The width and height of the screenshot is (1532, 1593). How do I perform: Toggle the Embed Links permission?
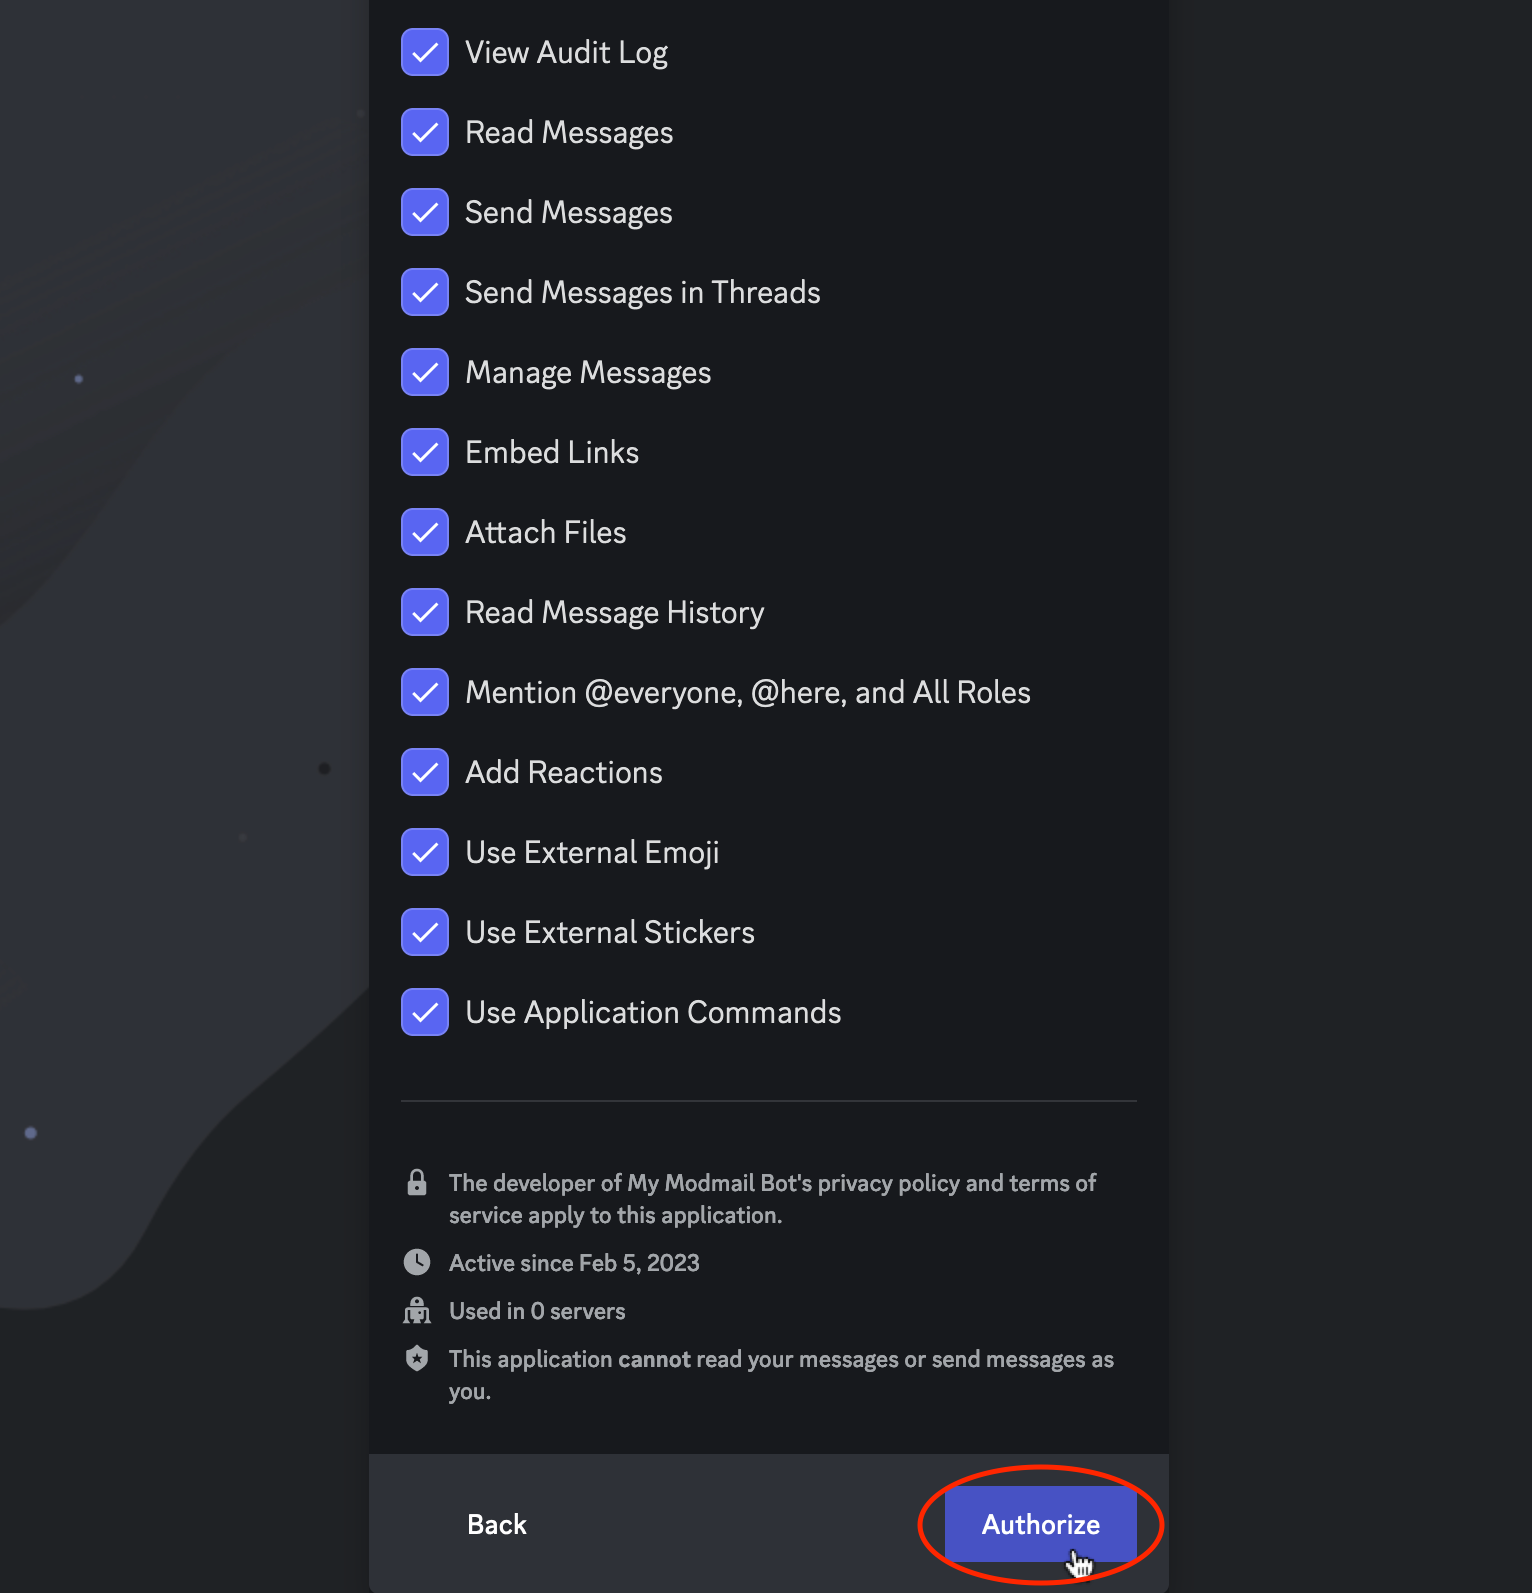424,451
